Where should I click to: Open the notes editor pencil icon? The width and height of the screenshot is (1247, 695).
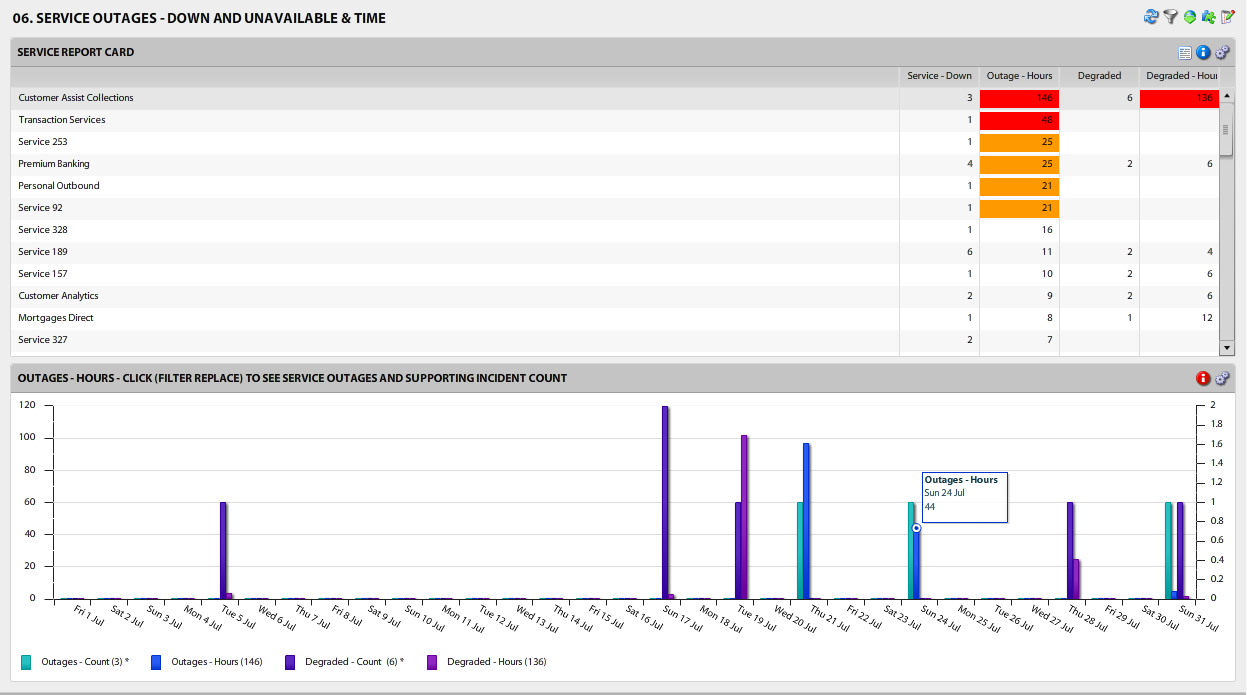click(1226, 16)
